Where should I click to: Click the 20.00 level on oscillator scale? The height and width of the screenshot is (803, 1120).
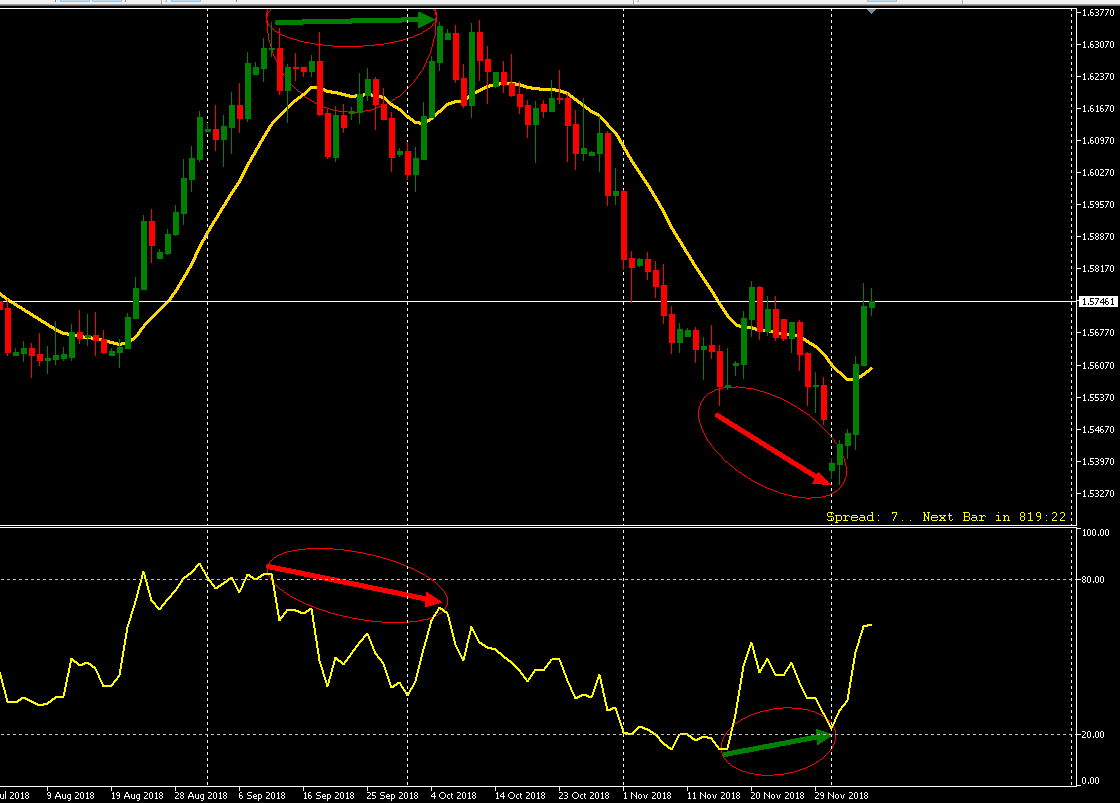point(1092,735)
